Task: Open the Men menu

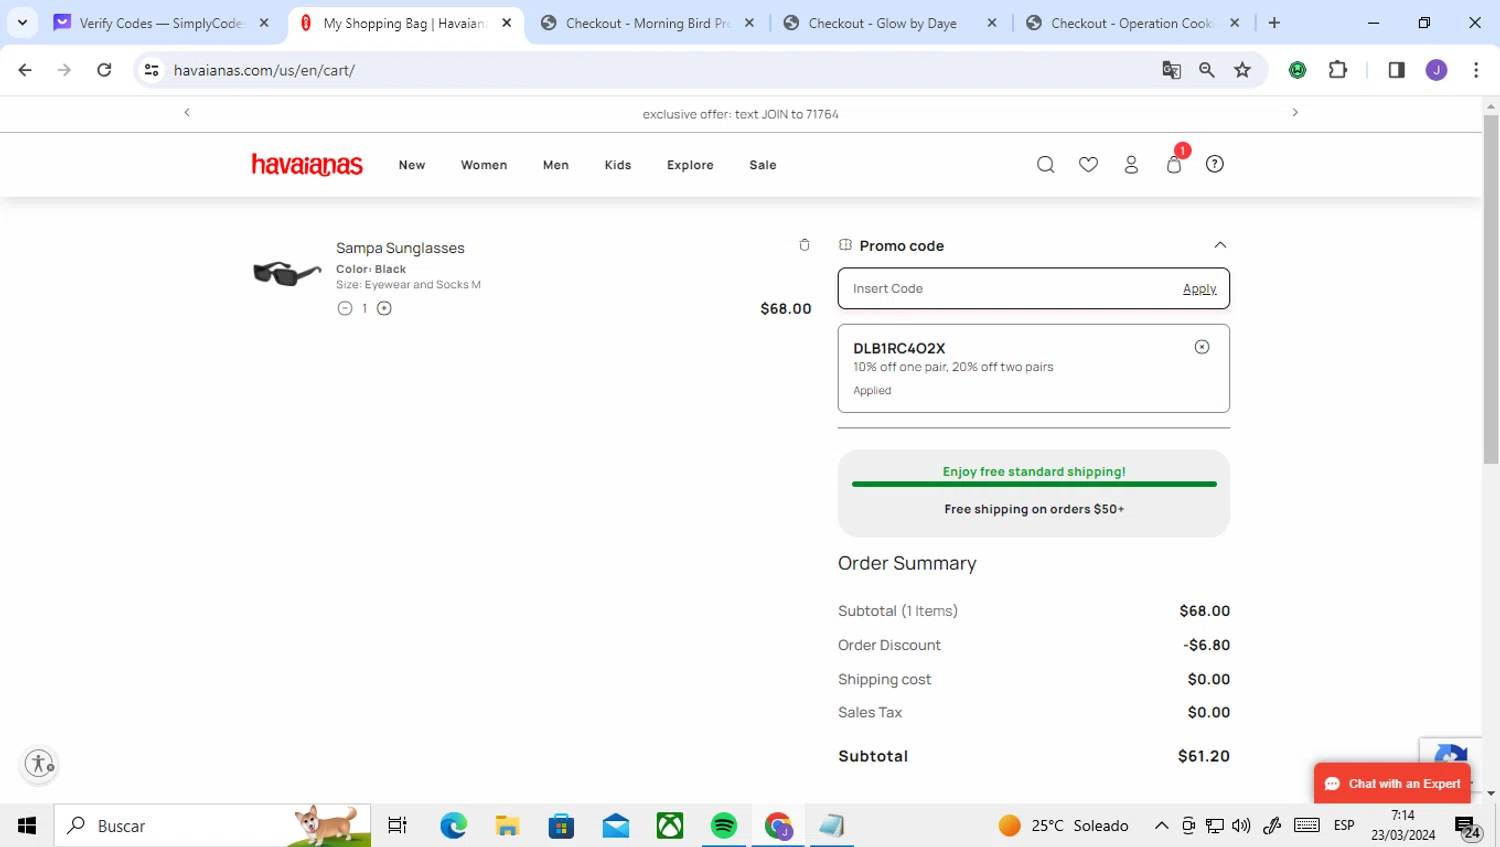Action: (556, 165)
